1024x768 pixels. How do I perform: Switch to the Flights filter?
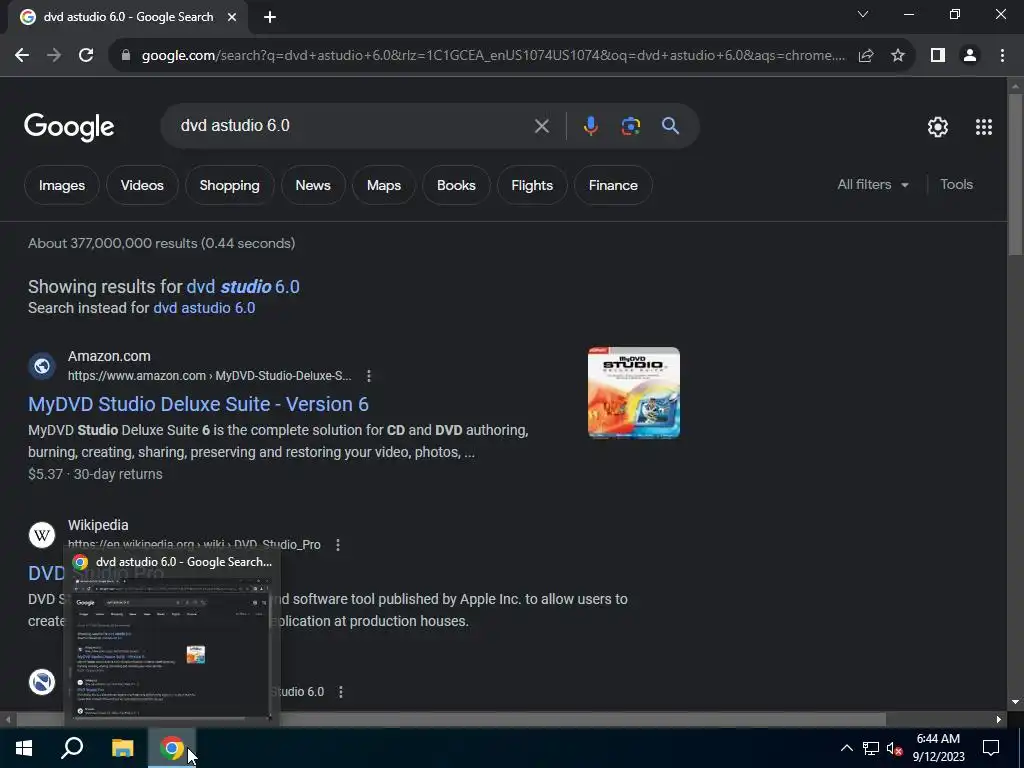tap(532, 185)
